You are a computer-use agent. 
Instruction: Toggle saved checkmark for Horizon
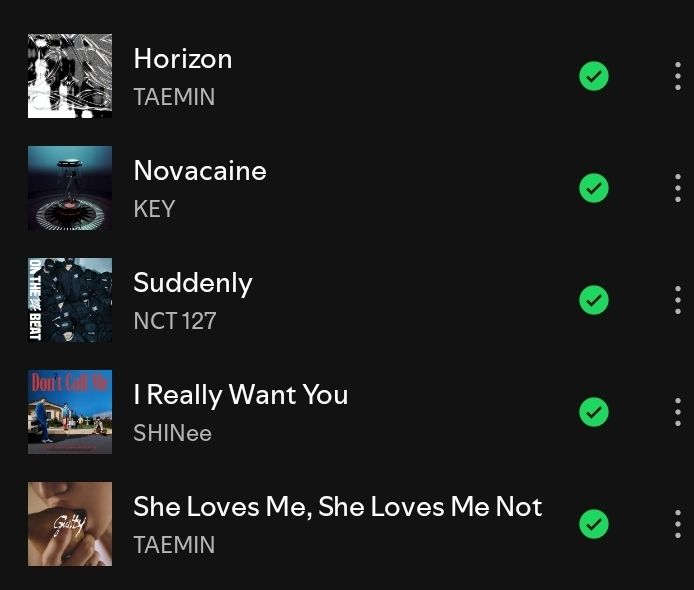click(594, 76)
